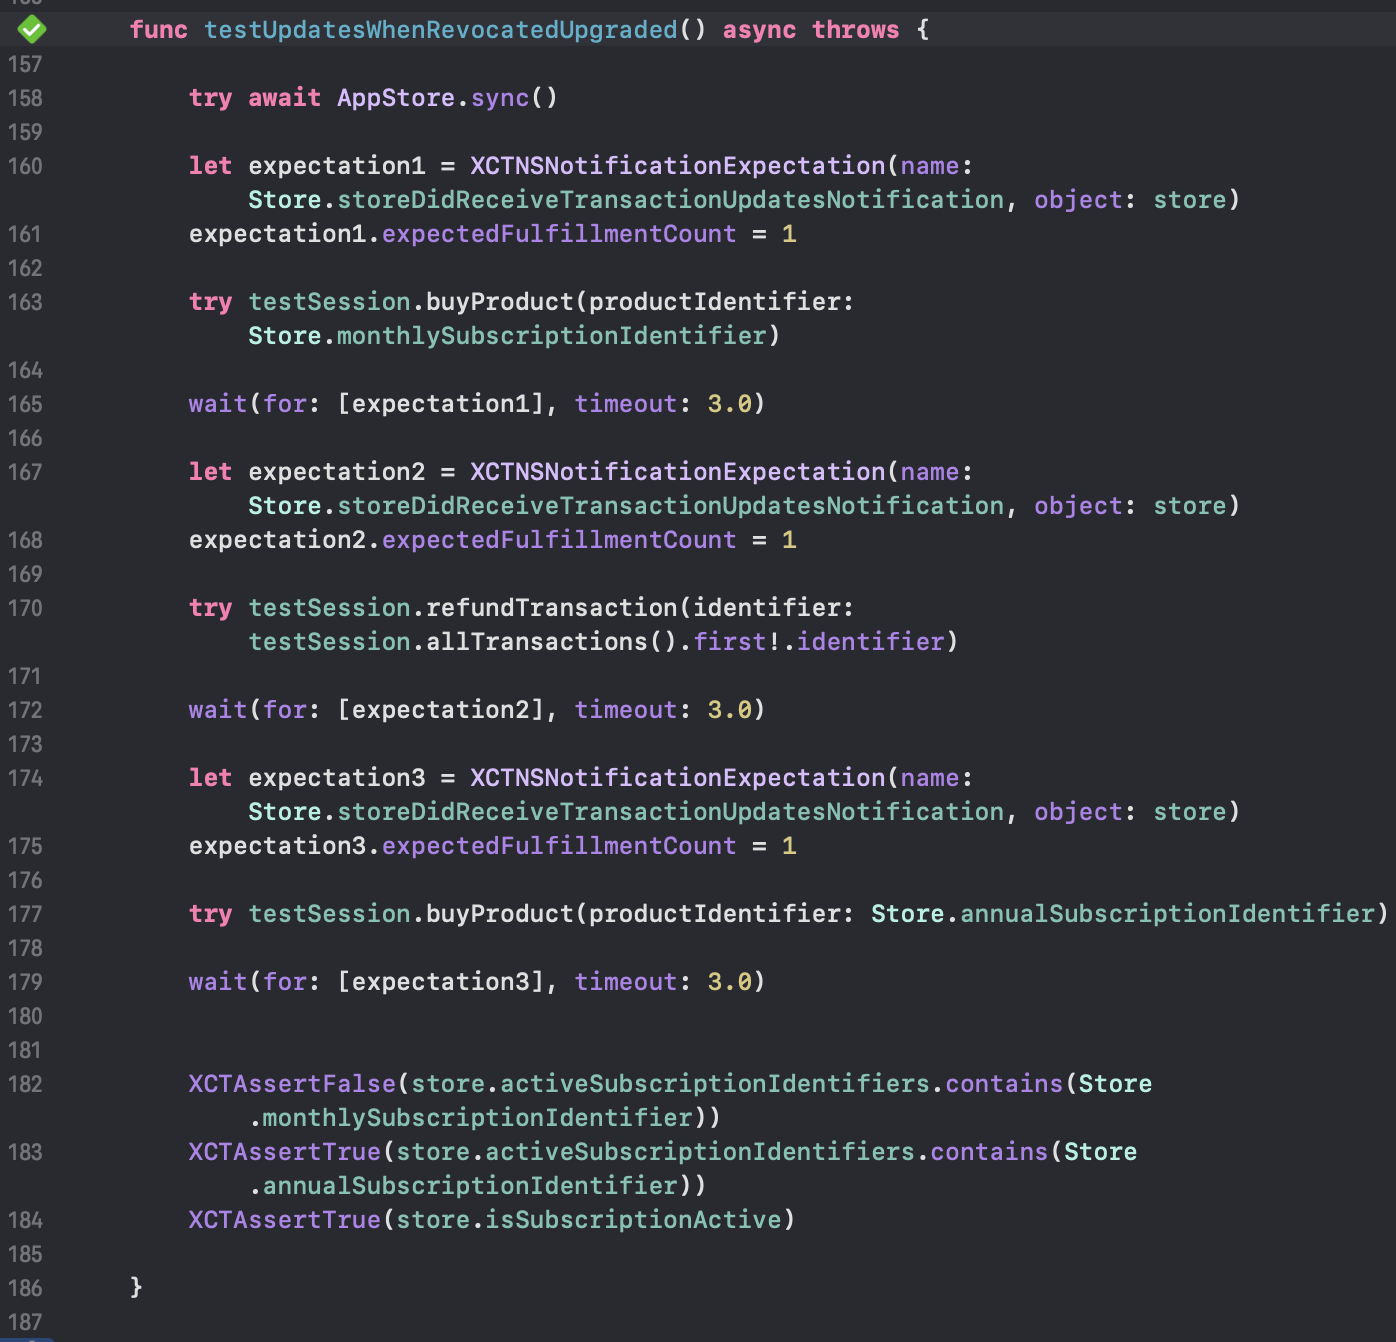Click line number 177 in the gutter
Image resolution: width=1396 pixels, height=1342 pixels.
click(x=25, y=914)
